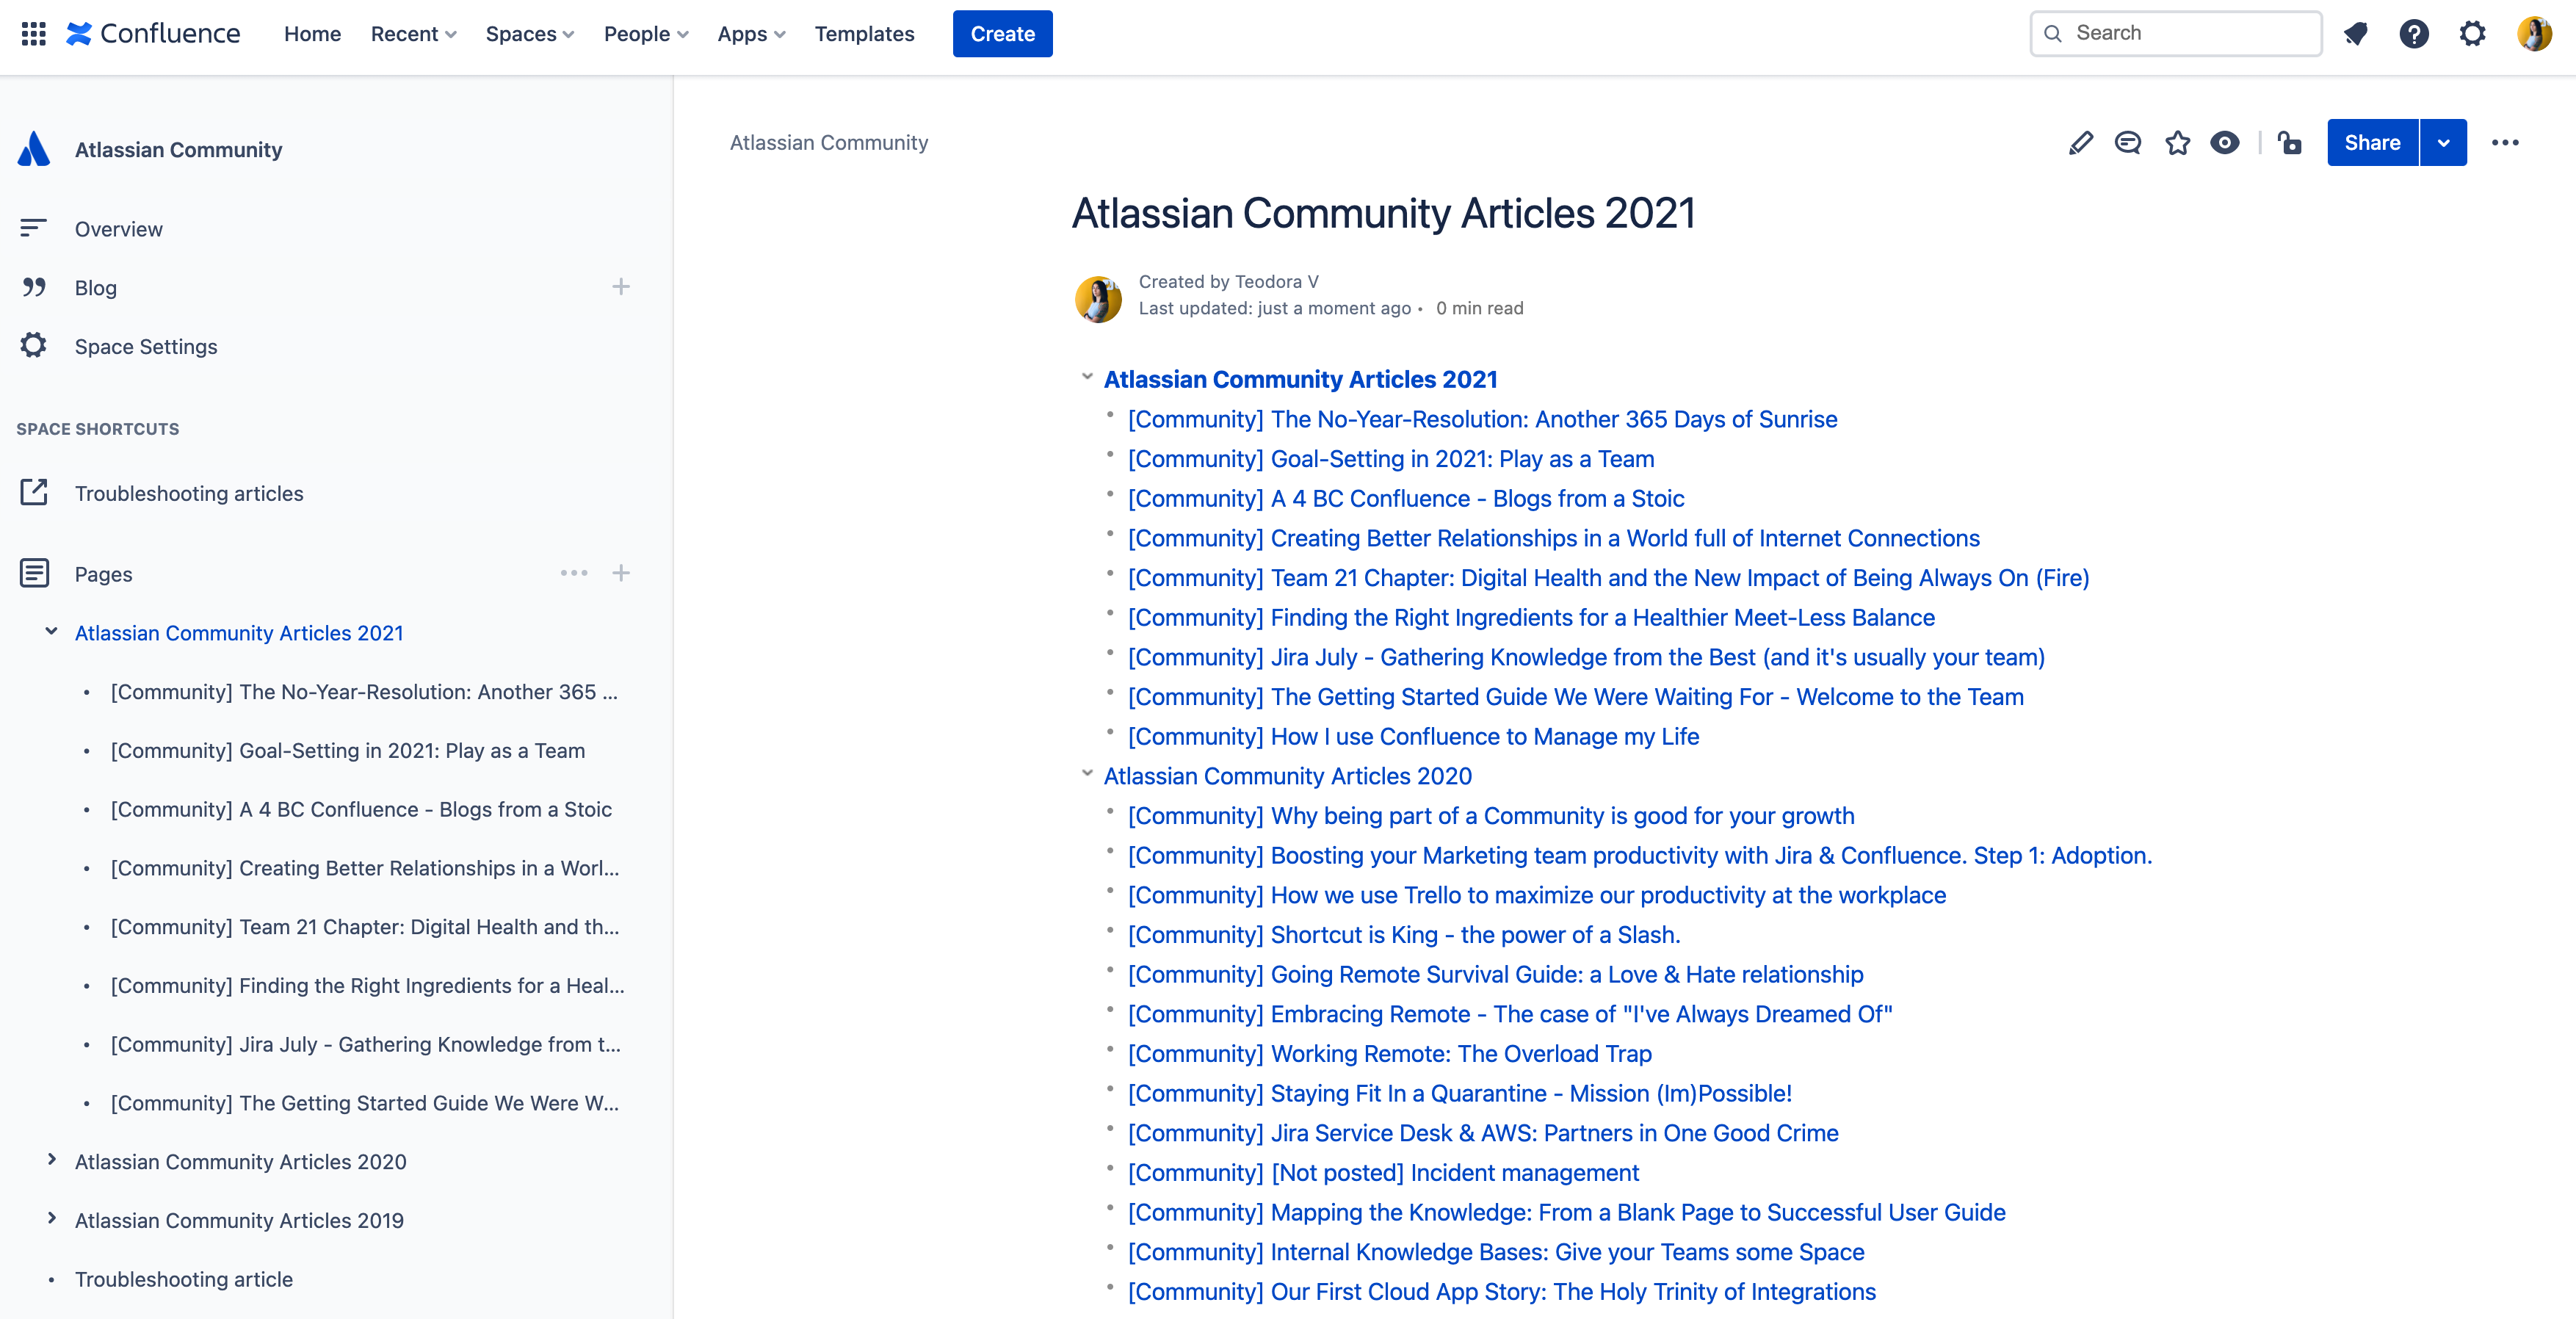Open the Apps dropdown menu

751,34
